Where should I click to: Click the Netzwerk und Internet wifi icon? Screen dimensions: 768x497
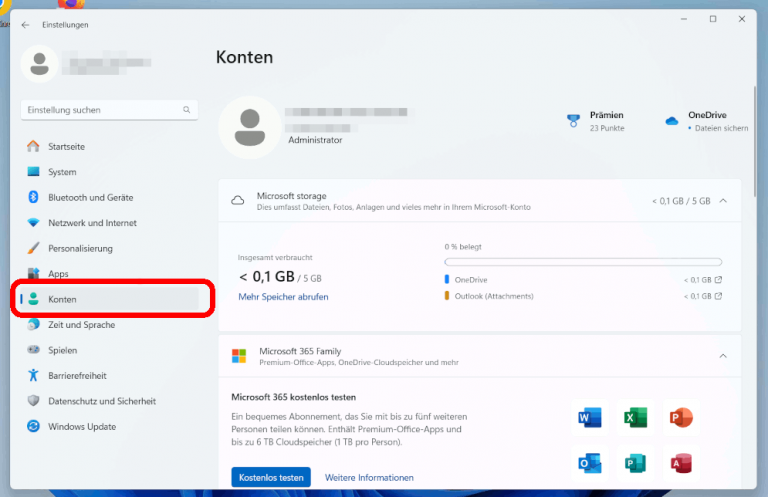(x=33, y=222)
